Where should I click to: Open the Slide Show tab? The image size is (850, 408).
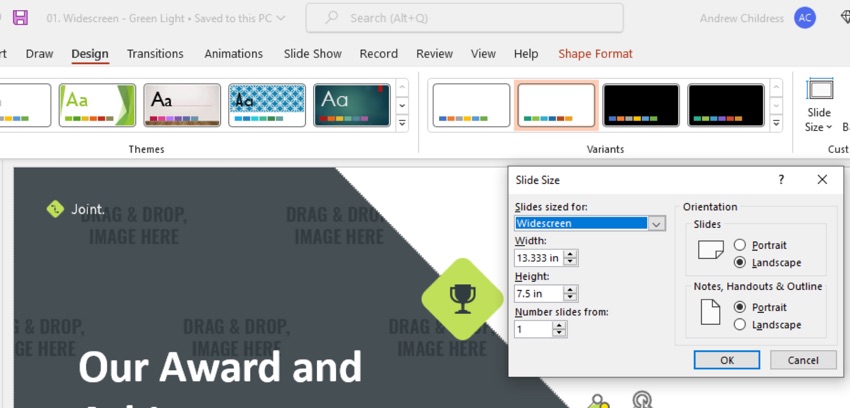pyautogui.click(x=313, y=54)
